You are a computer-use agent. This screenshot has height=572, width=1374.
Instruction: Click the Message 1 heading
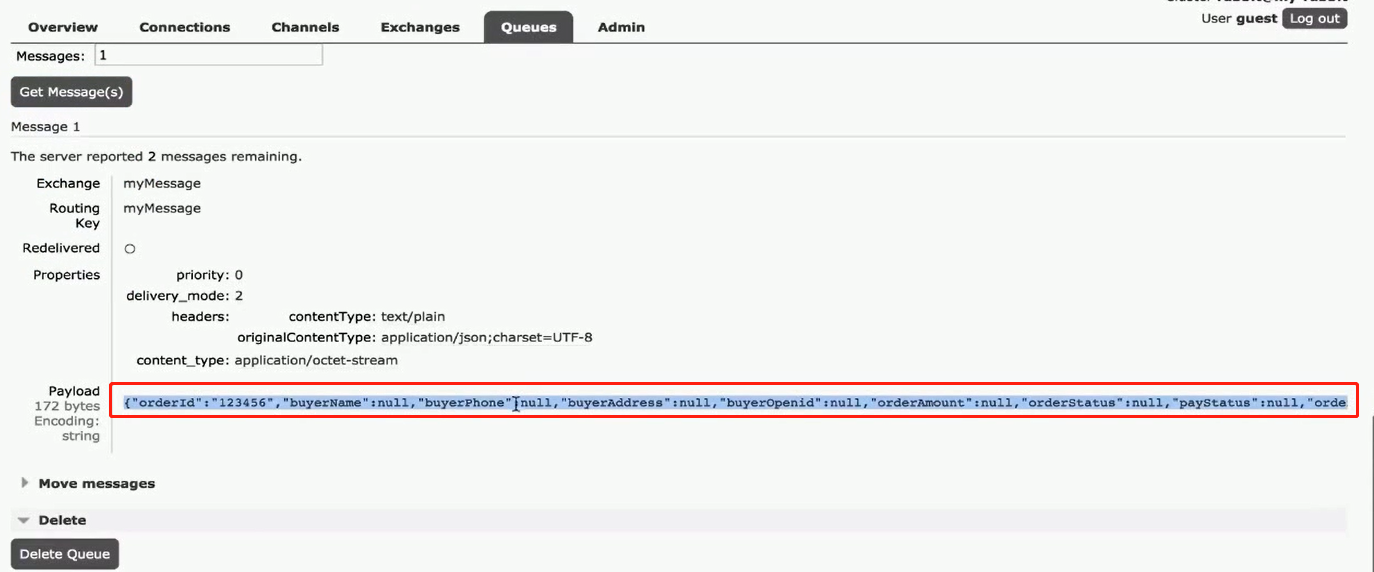click(x=45, y=127)
